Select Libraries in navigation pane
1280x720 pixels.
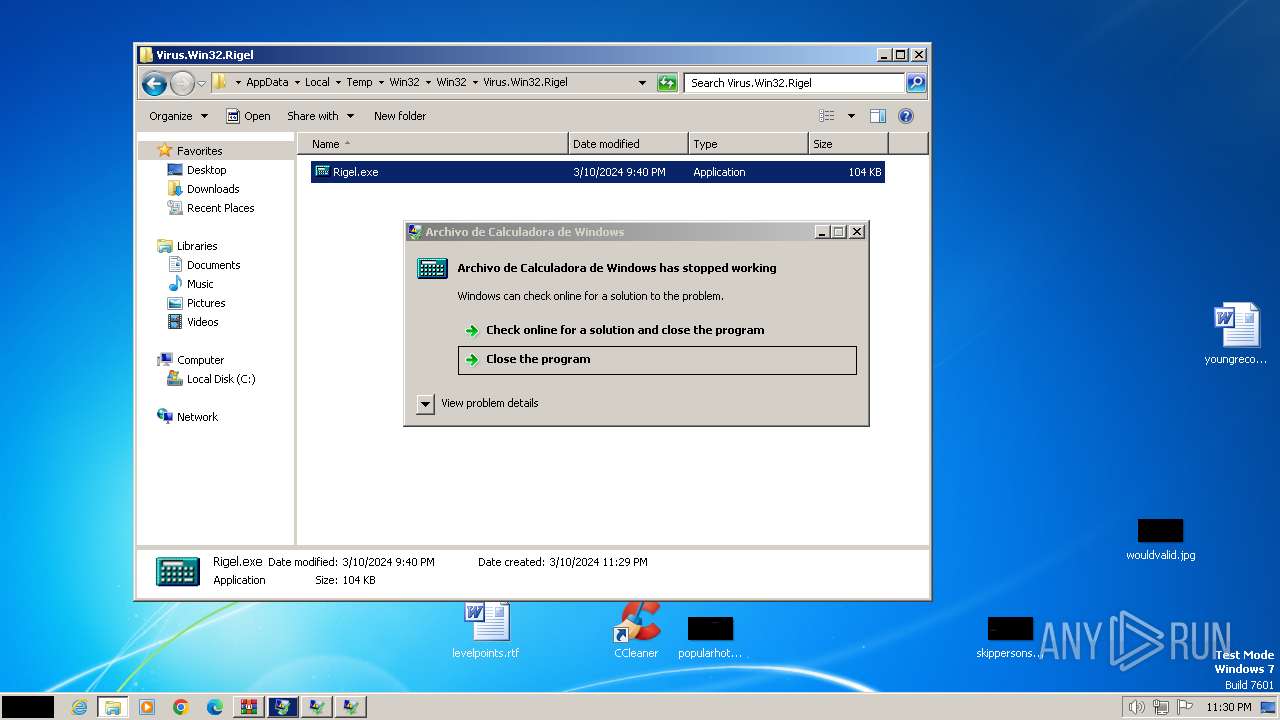click(x=197, y=246)
